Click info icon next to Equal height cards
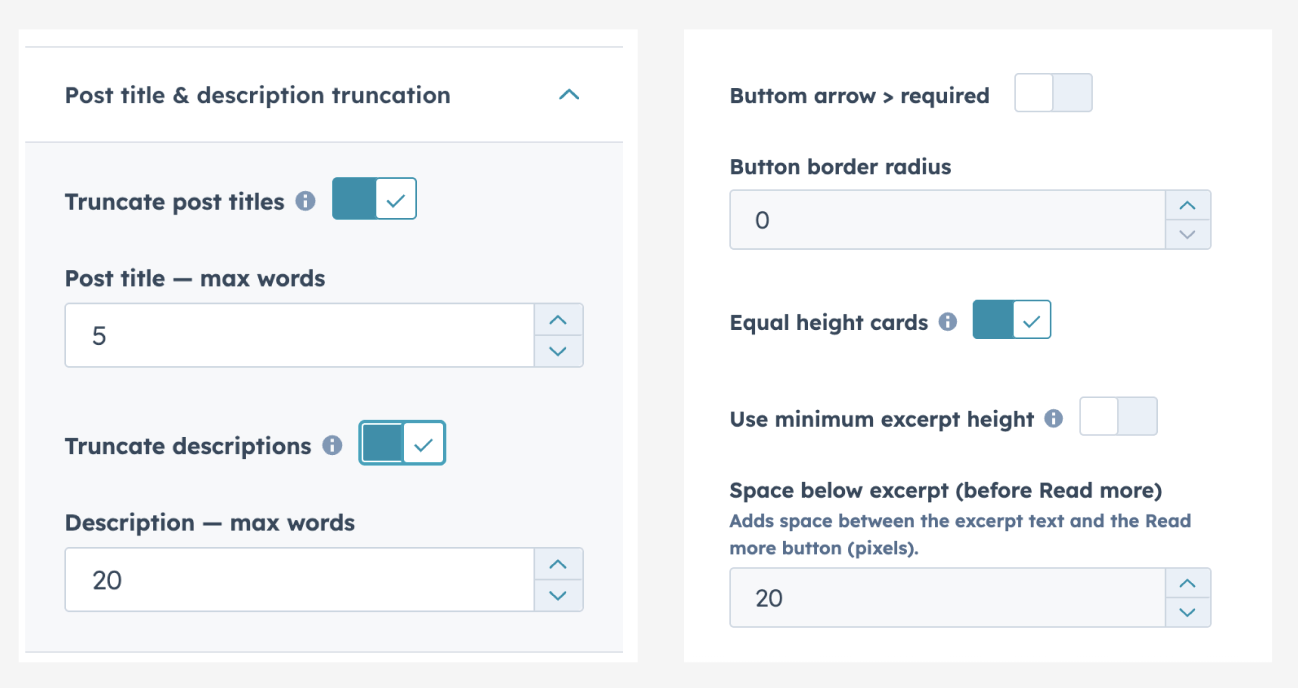Screen dimensions: 1298x688 948,322
